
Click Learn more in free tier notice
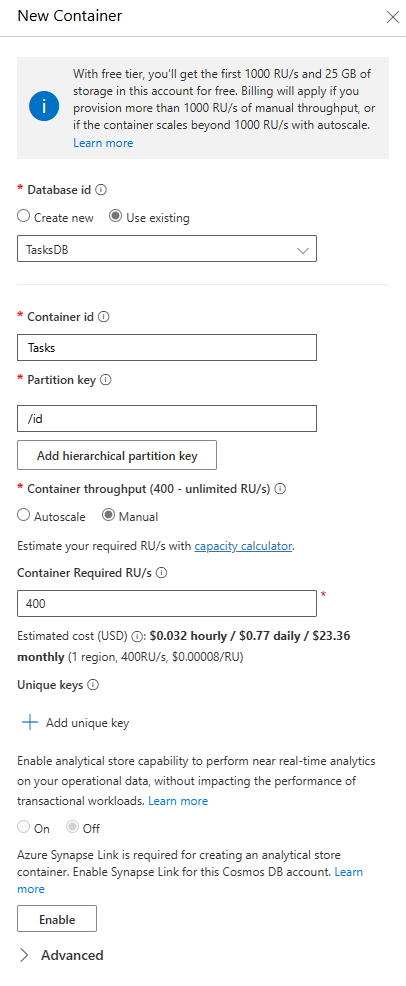tap(103, 143)
